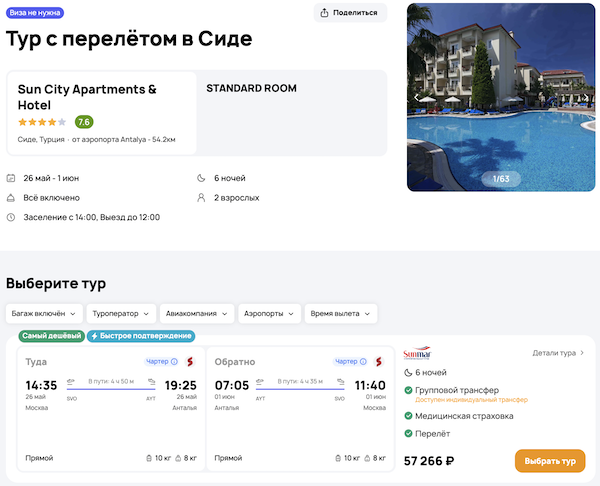Click the Быстрое подтверждение tag
Screen dimensions: 600x486
[141, 336]
